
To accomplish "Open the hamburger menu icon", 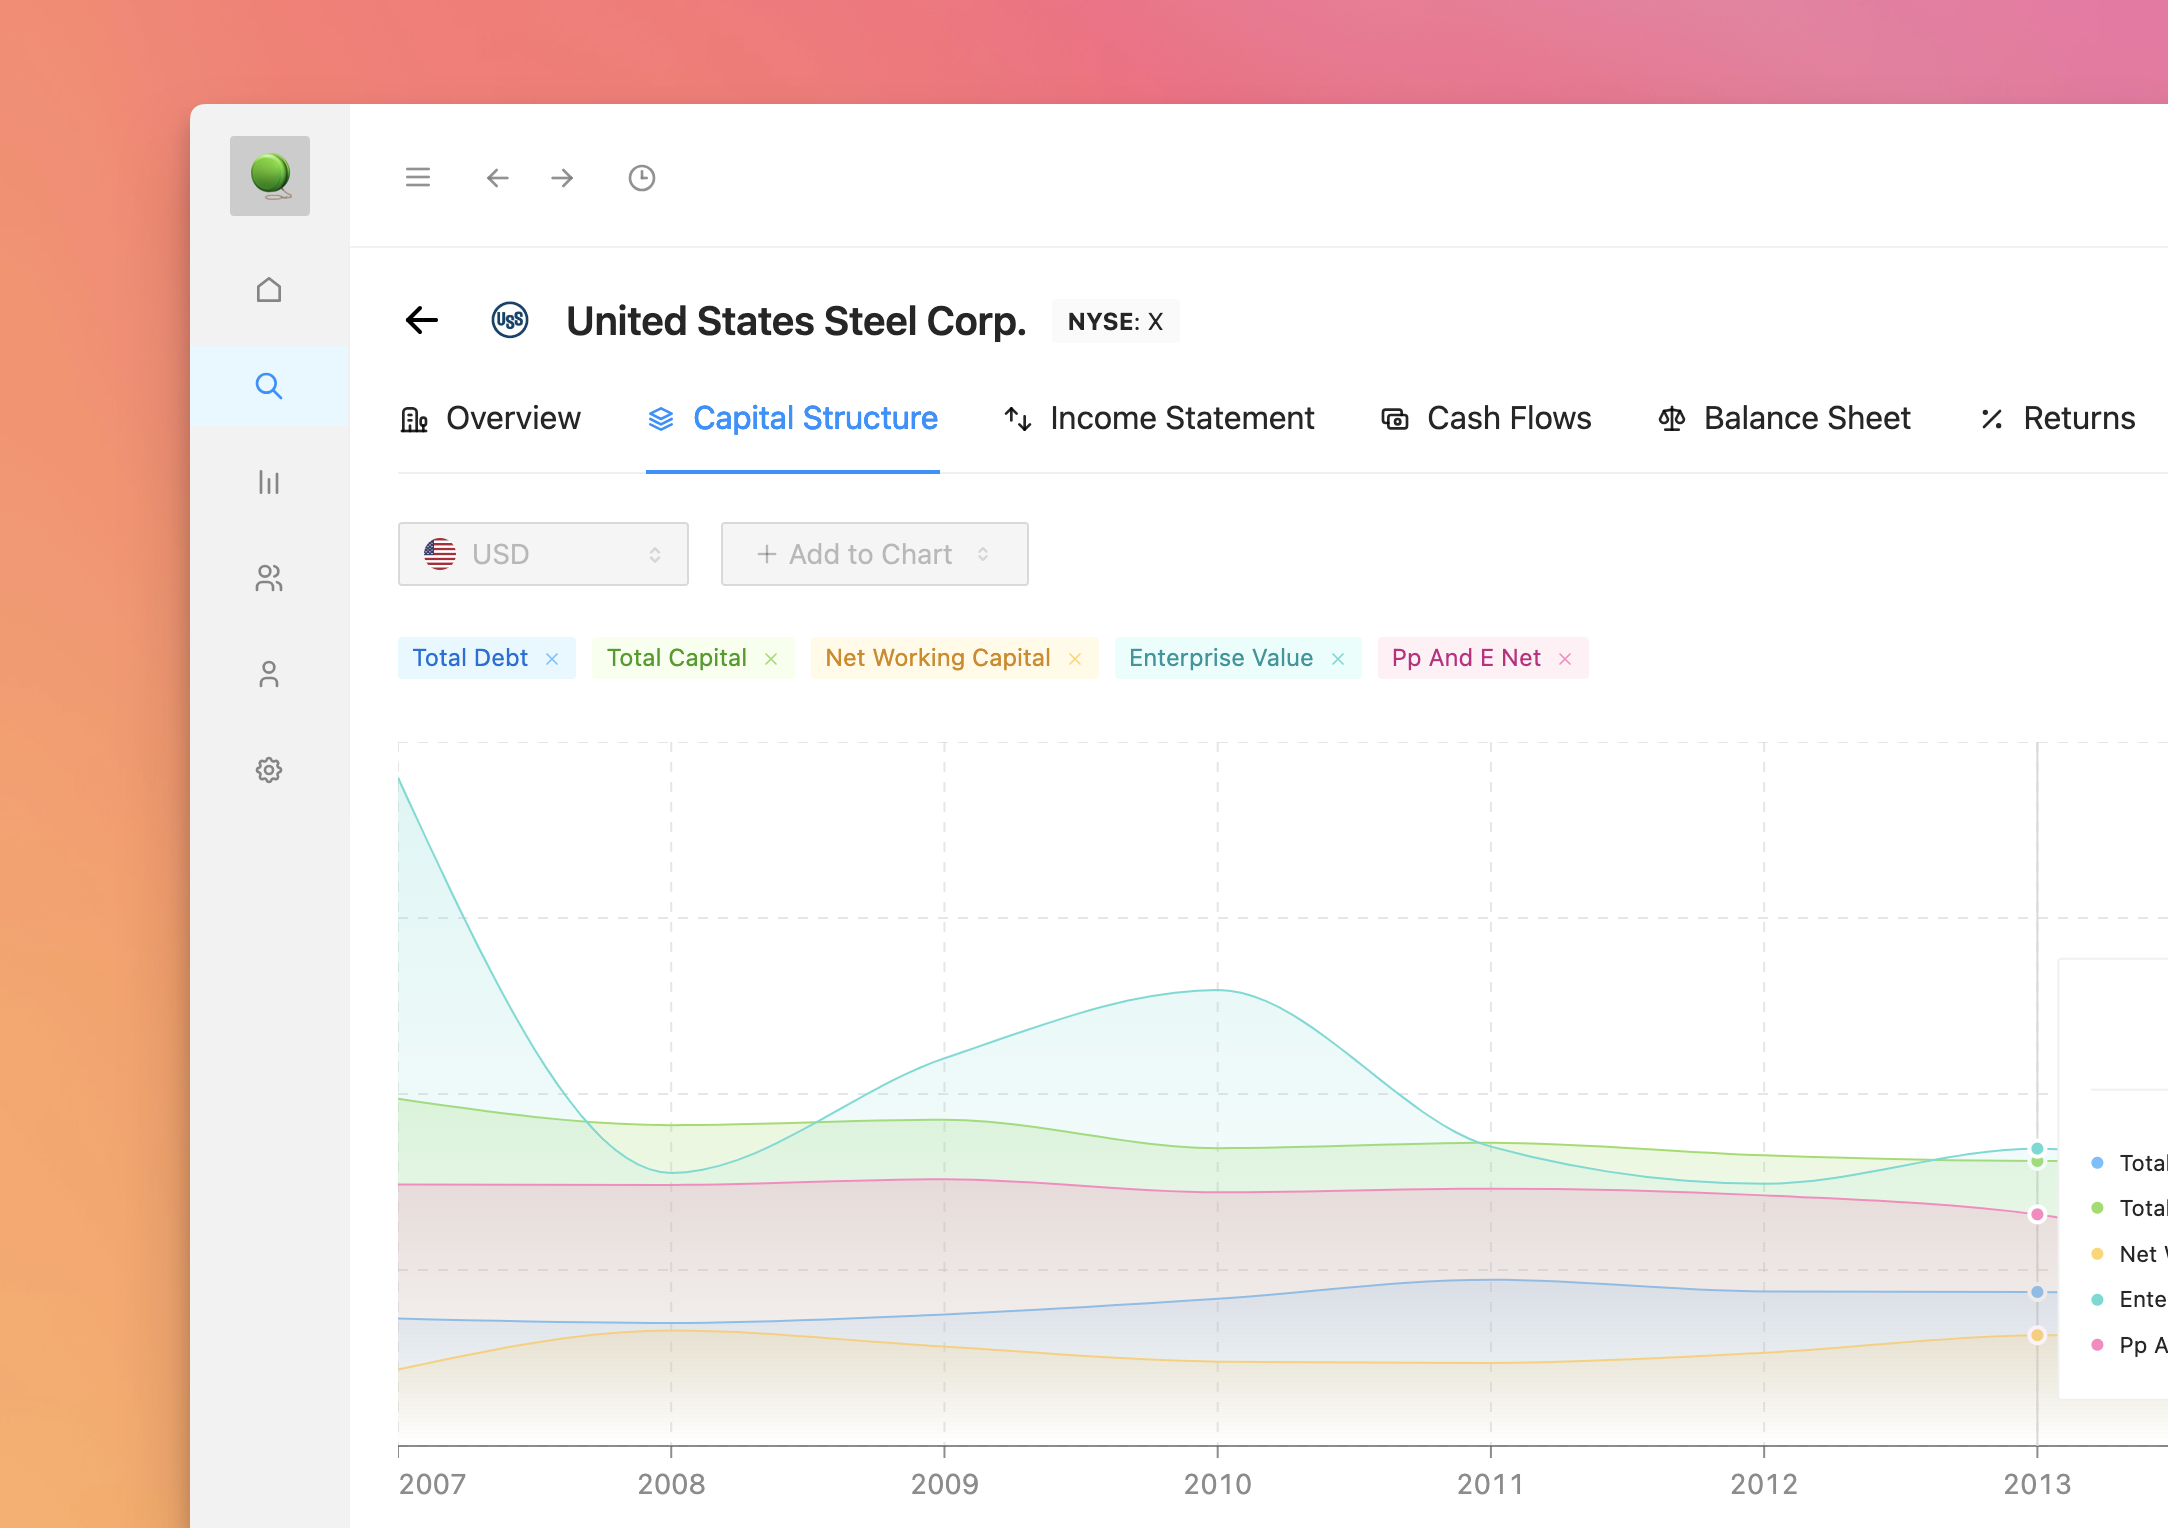I will (418, 178).
